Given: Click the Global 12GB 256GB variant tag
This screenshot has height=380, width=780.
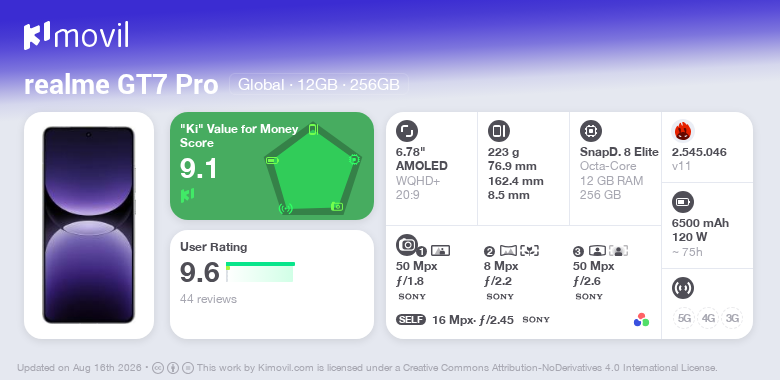Looking at the screenshot, I should pyautogui.click(x=319, y=85).
